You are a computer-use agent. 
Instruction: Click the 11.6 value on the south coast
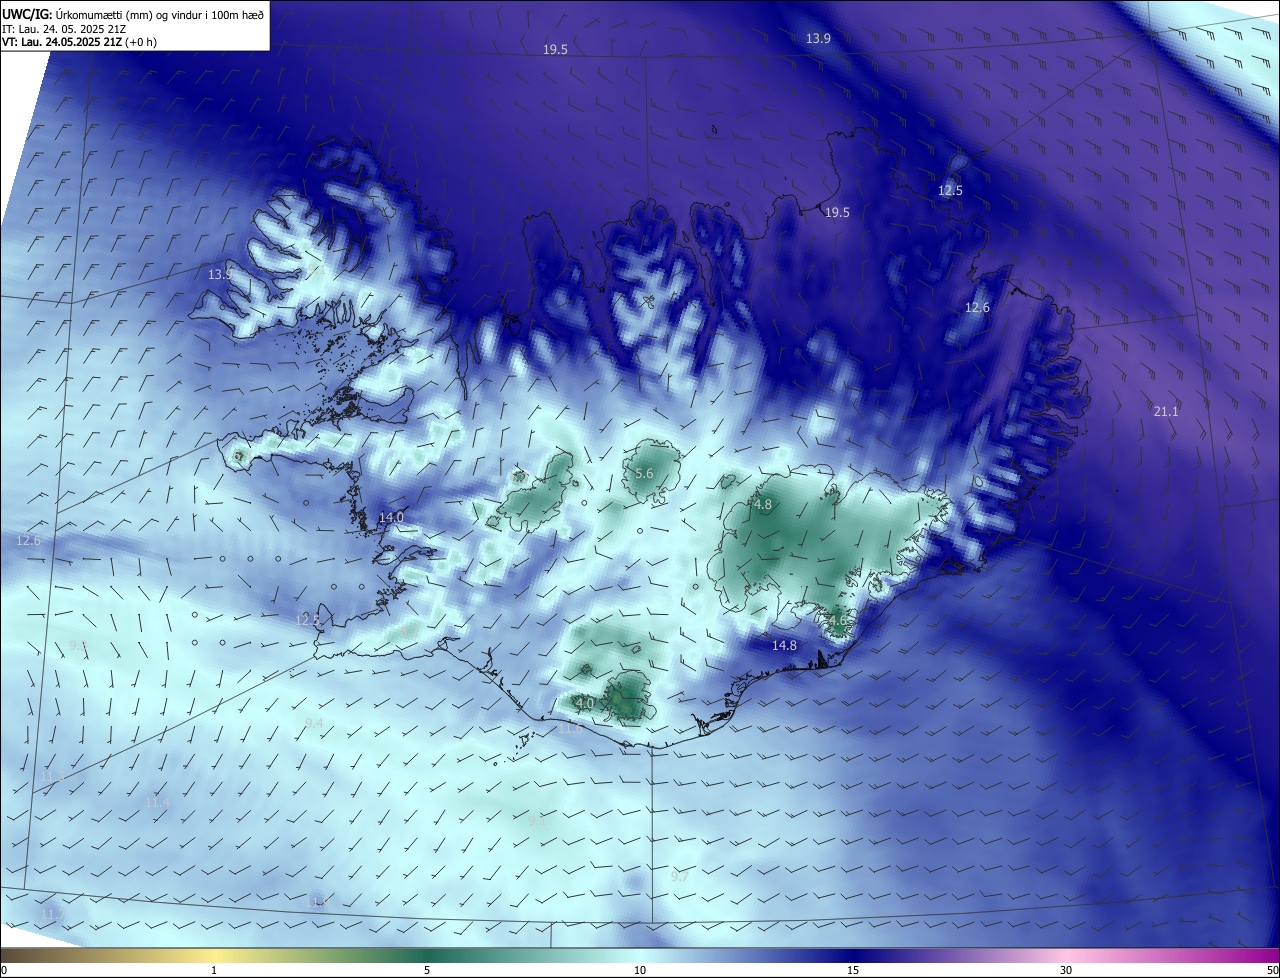tap(570, 728)
